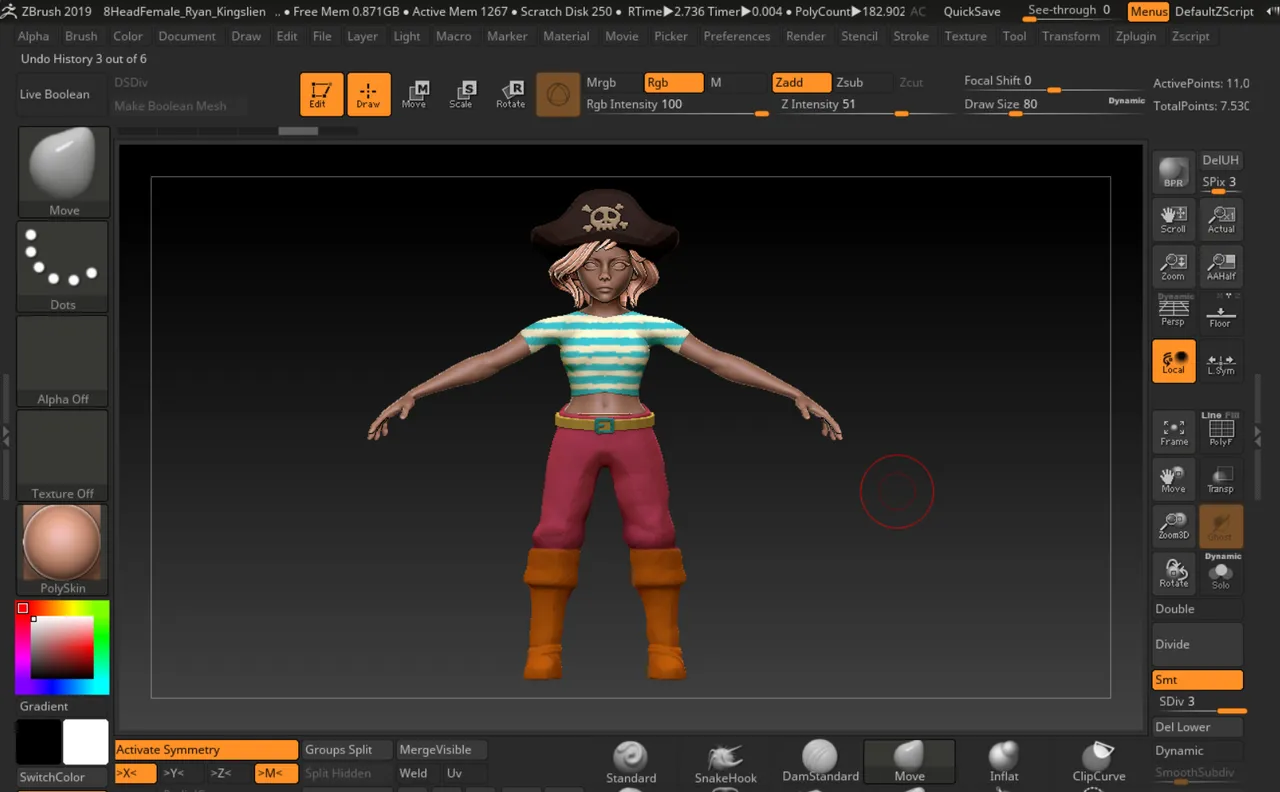
Task: Toggle the Gizmo 3D sphere icon
Action: (558, 94)
